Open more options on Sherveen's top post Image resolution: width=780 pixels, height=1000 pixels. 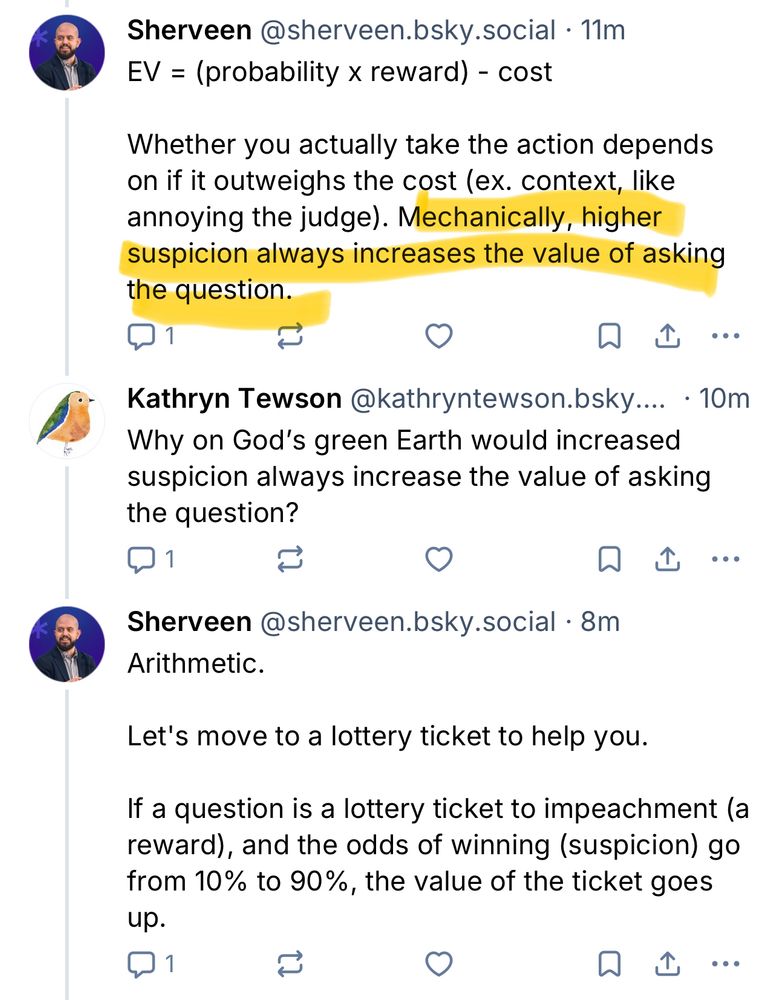[x=724, y=335]
